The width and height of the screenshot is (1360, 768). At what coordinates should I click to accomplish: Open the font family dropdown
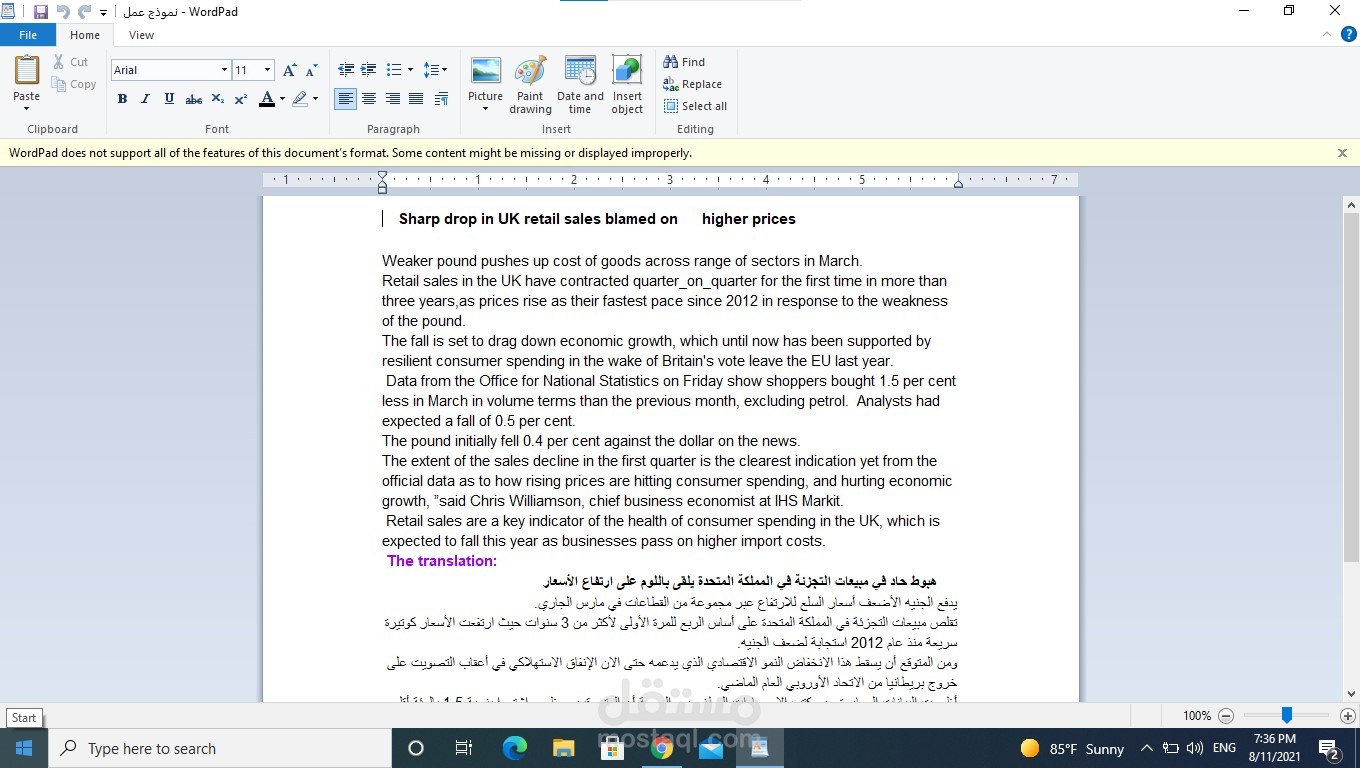click(224, 70)
